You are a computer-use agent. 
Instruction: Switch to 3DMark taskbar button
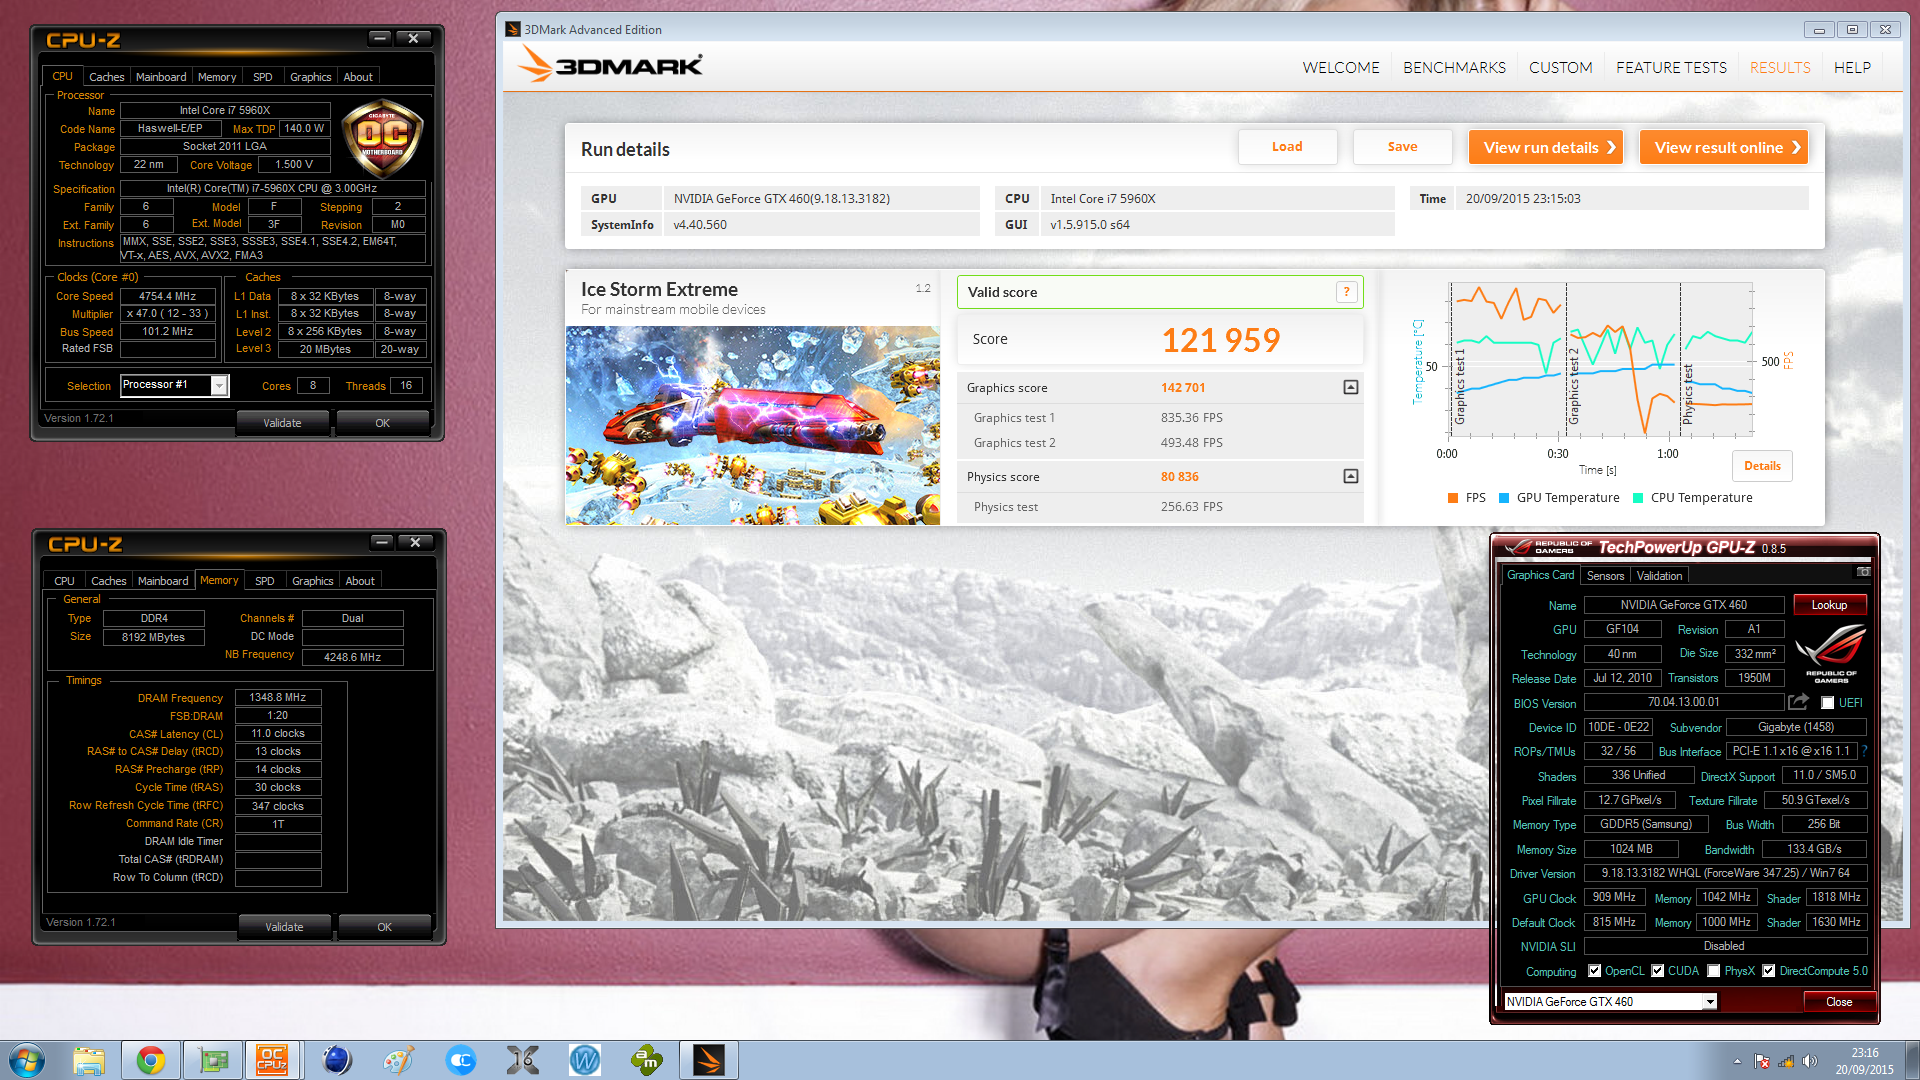point(709,1060)
